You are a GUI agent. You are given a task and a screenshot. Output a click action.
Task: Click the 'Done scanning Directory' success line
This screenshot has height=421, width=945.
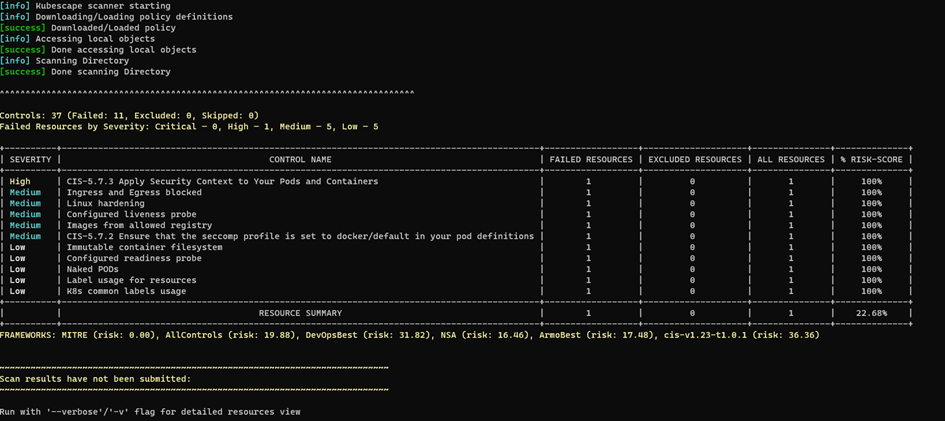point(85,72)
